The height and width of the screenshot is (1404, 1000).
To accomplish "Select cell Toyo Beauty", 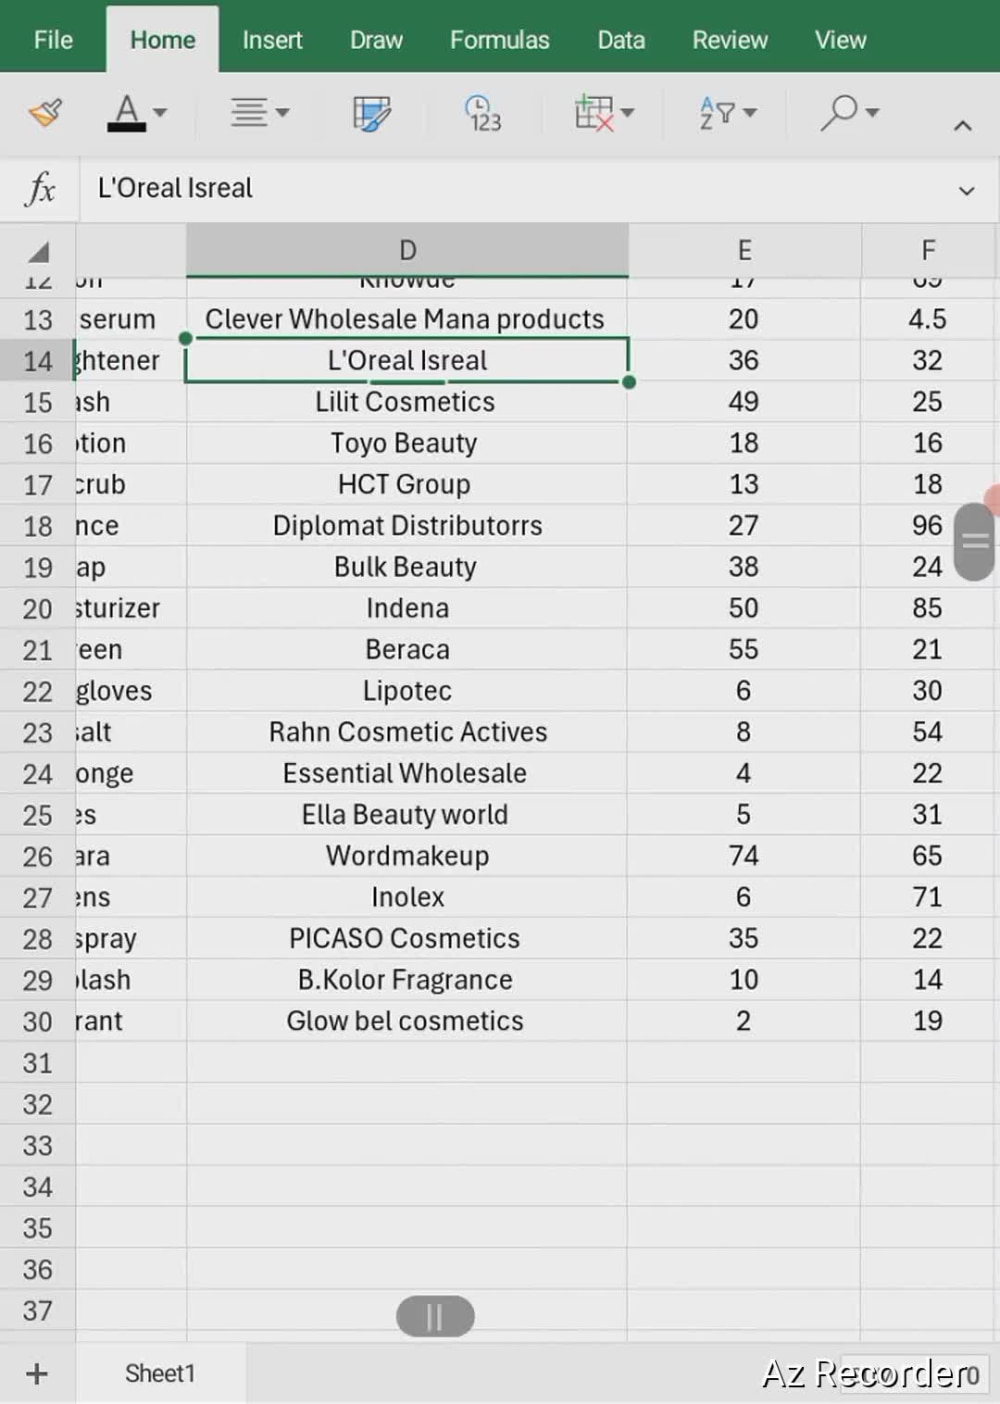I will click(405, 443).
